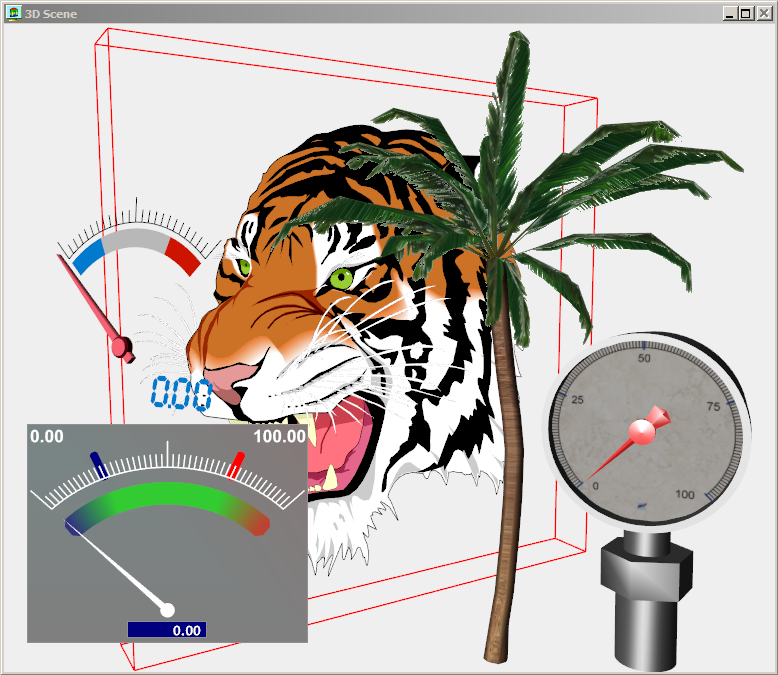Viewport: 778px width, 675px height.
Task: Maximize the 3D Scene window
Action: pyautogui.click(x=746, y=14)
